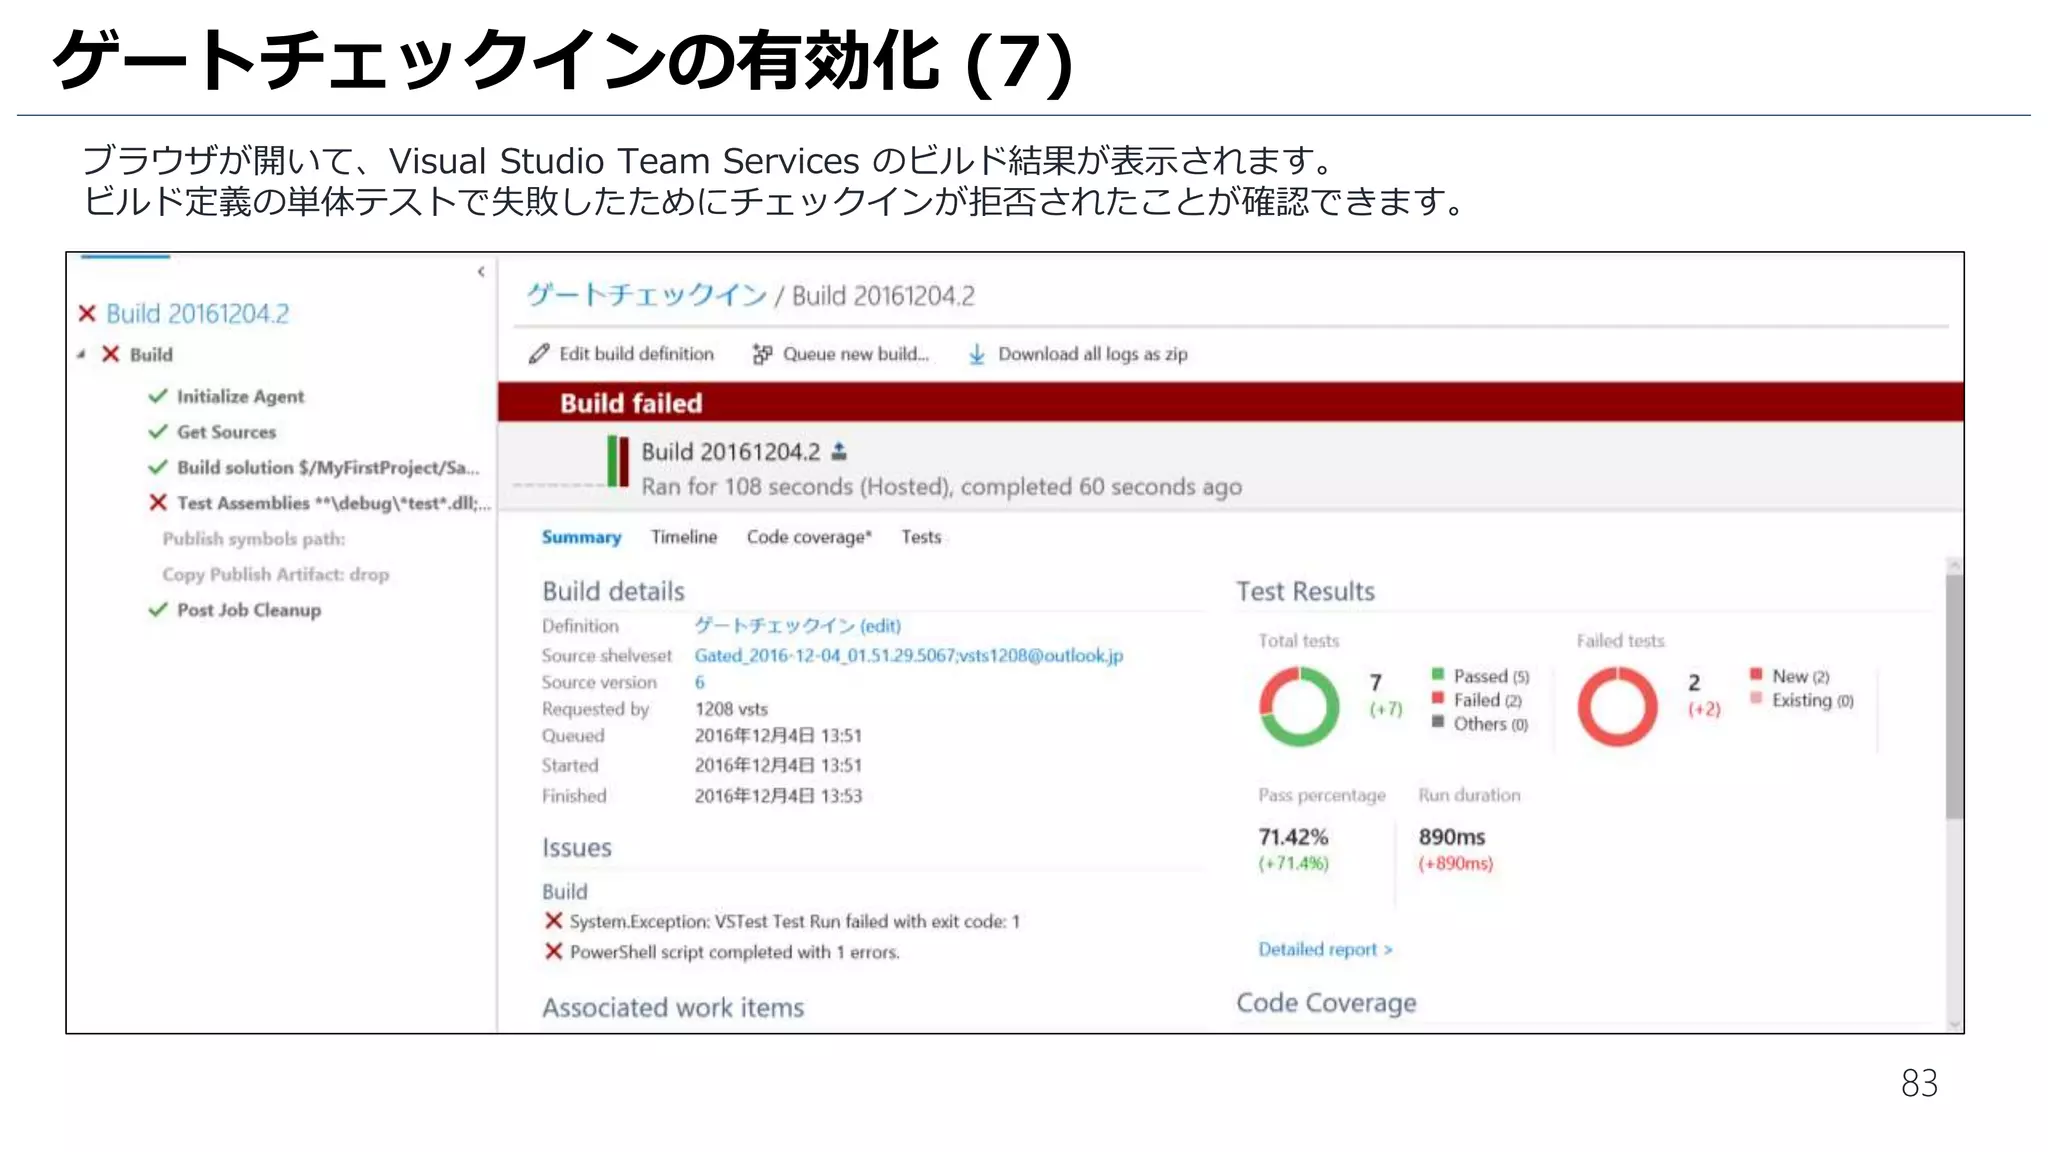Switch to the Timeline tab
The width and height of the screenshot is (2048, 1152).
[x=684, y=537]
